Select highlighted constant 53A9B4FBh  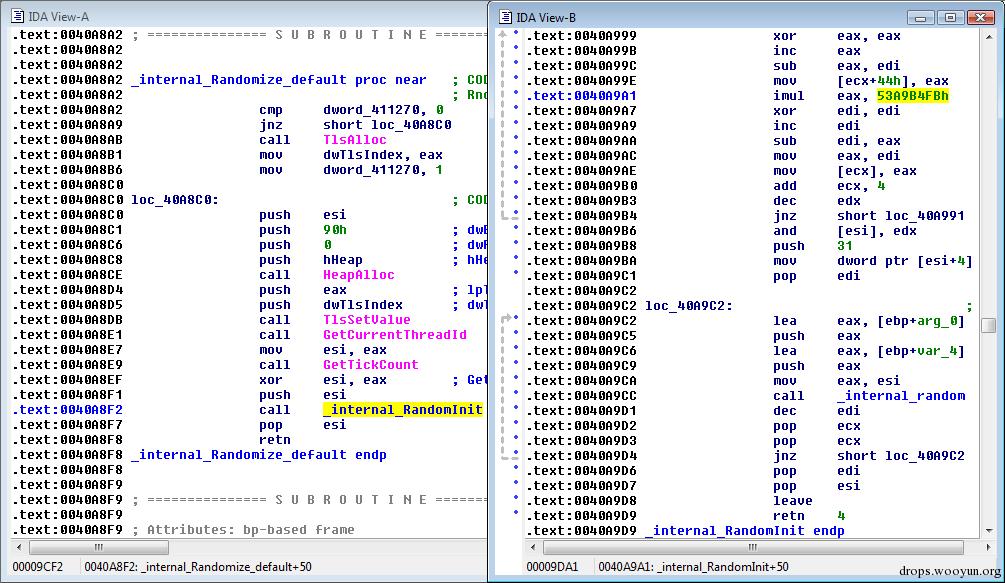[912, 96]
